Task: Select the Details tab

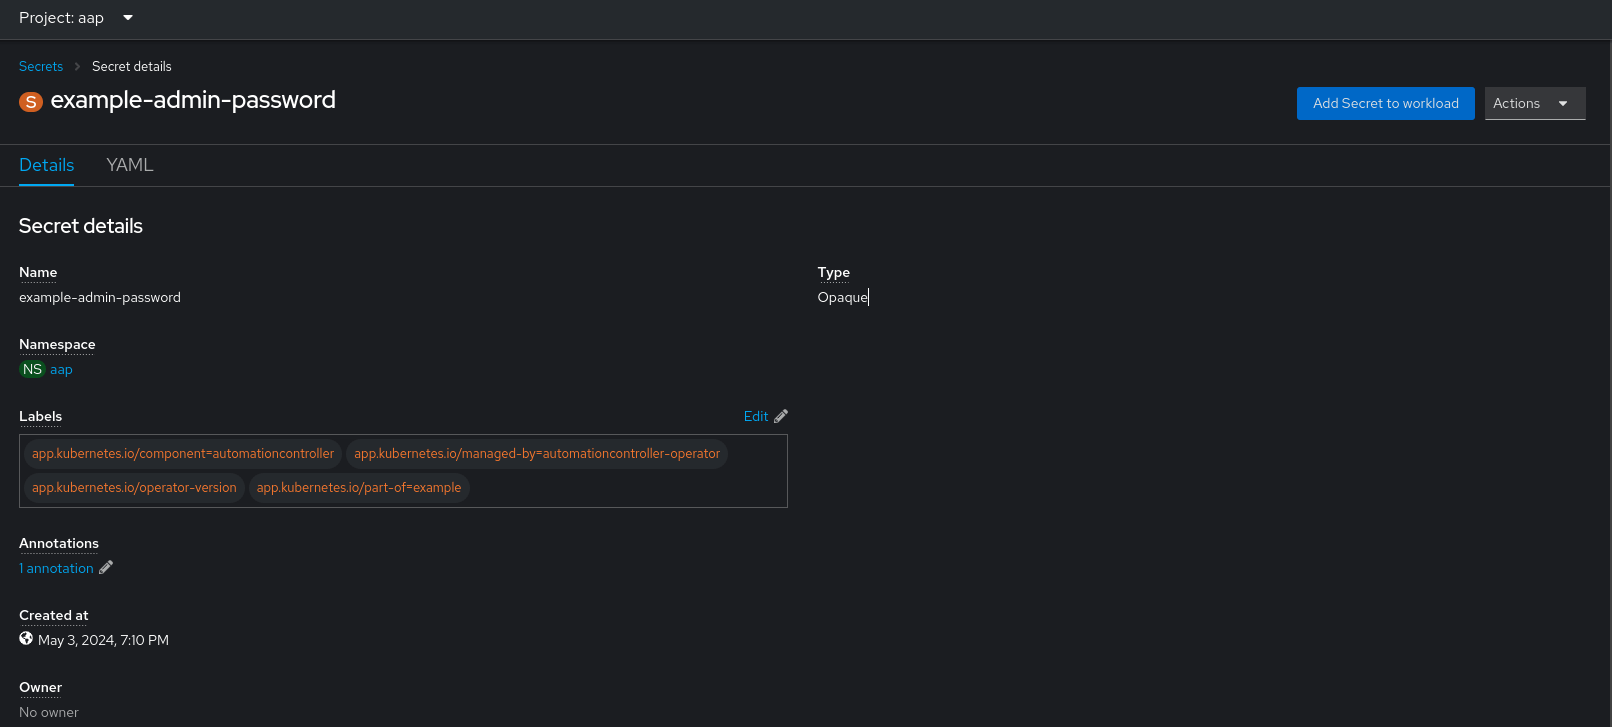Action: point(47,165)
